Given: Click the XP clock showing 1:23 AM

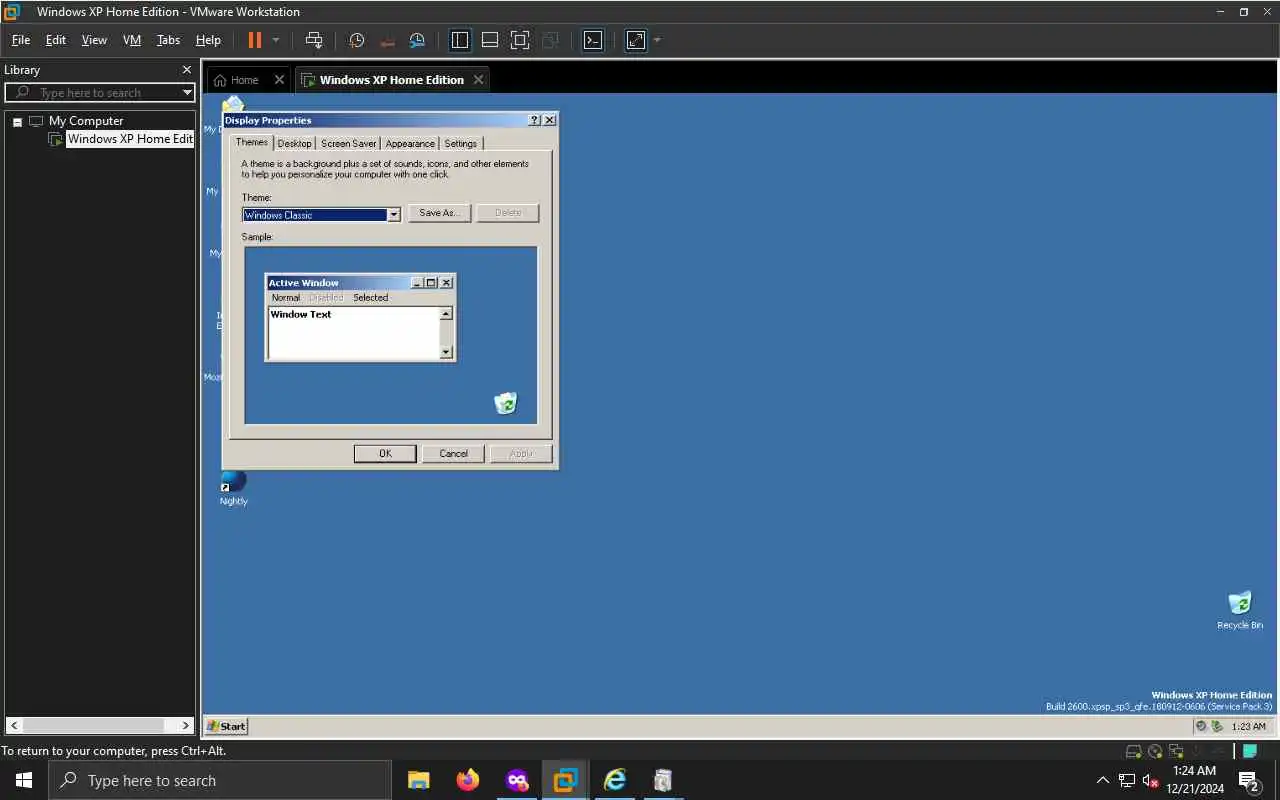Looking at the screenshot, I should pyautogui.click(x=1249, y=726).
